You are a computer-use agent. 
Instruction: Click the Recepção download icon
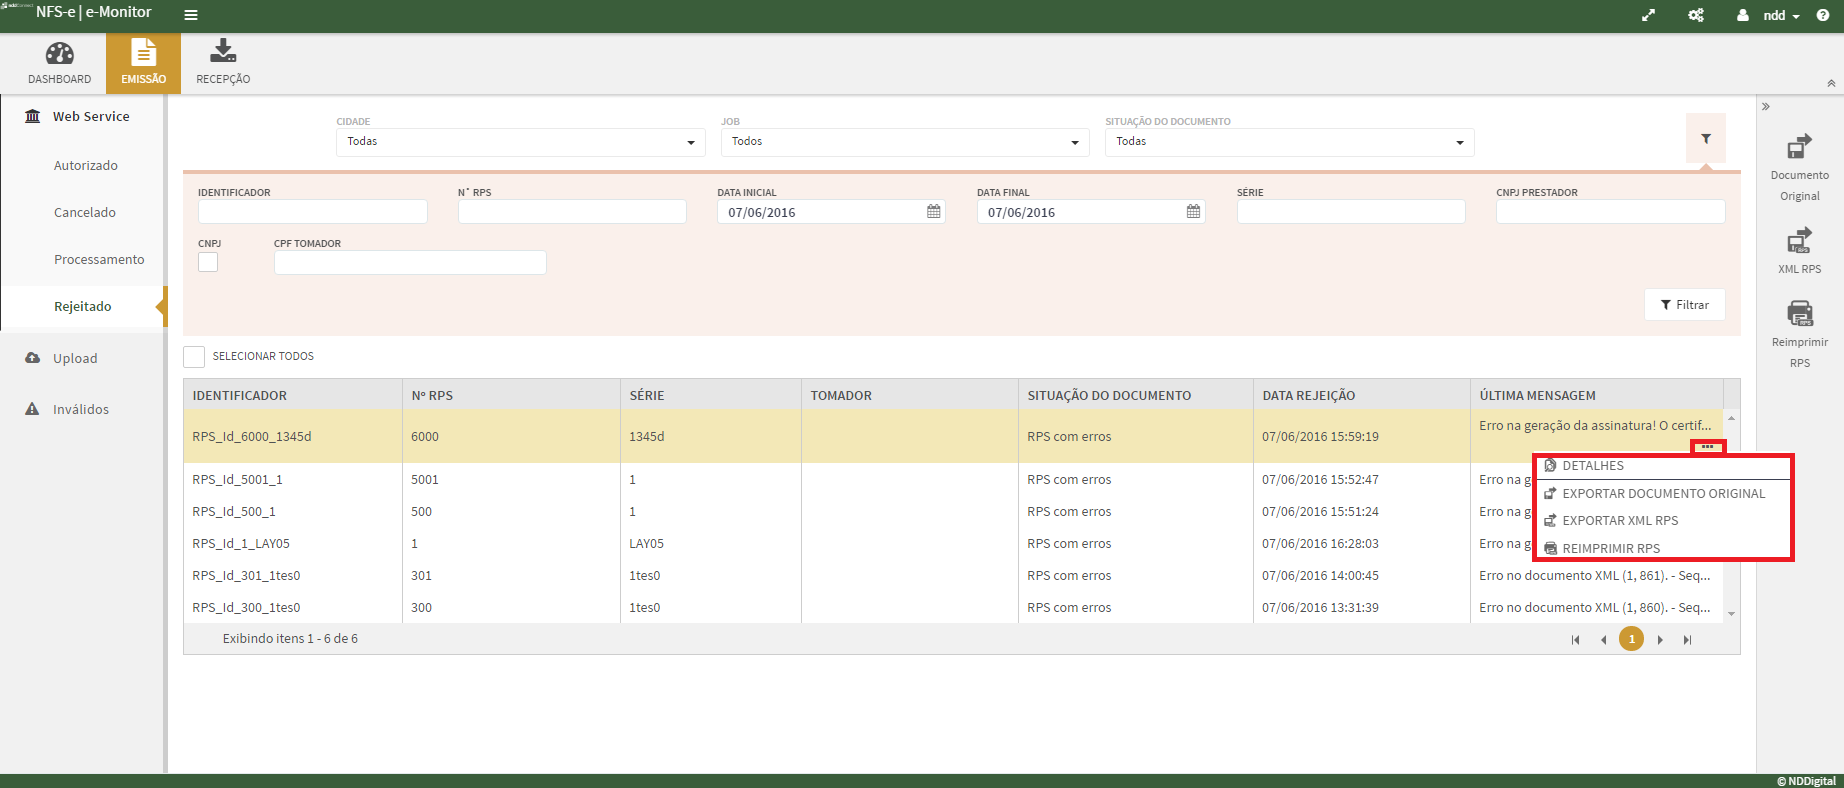pyautogui.click(x=223, y=51)
